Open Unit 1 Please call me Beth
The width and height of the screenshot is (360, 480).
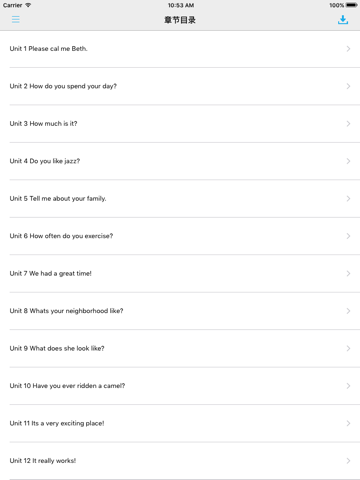[x=180, y=49]
